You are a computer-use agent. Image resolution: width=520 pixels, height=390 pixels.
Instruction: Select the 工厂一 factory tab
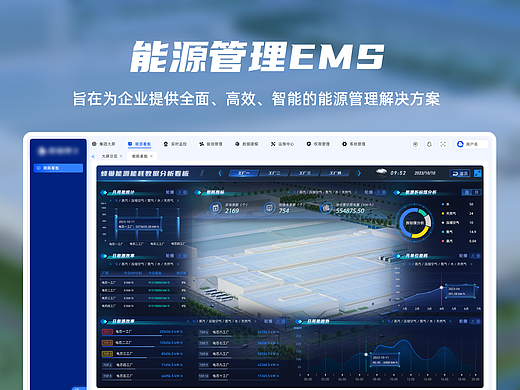[x=243, y=173]
